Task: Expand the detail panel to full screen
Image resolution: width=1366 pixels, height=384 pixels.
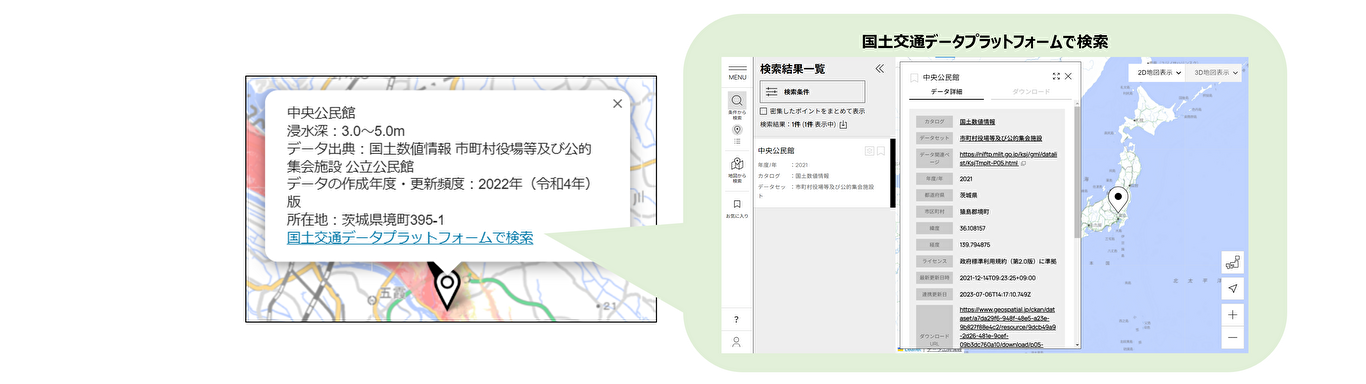Action: tap(1056, 76)
